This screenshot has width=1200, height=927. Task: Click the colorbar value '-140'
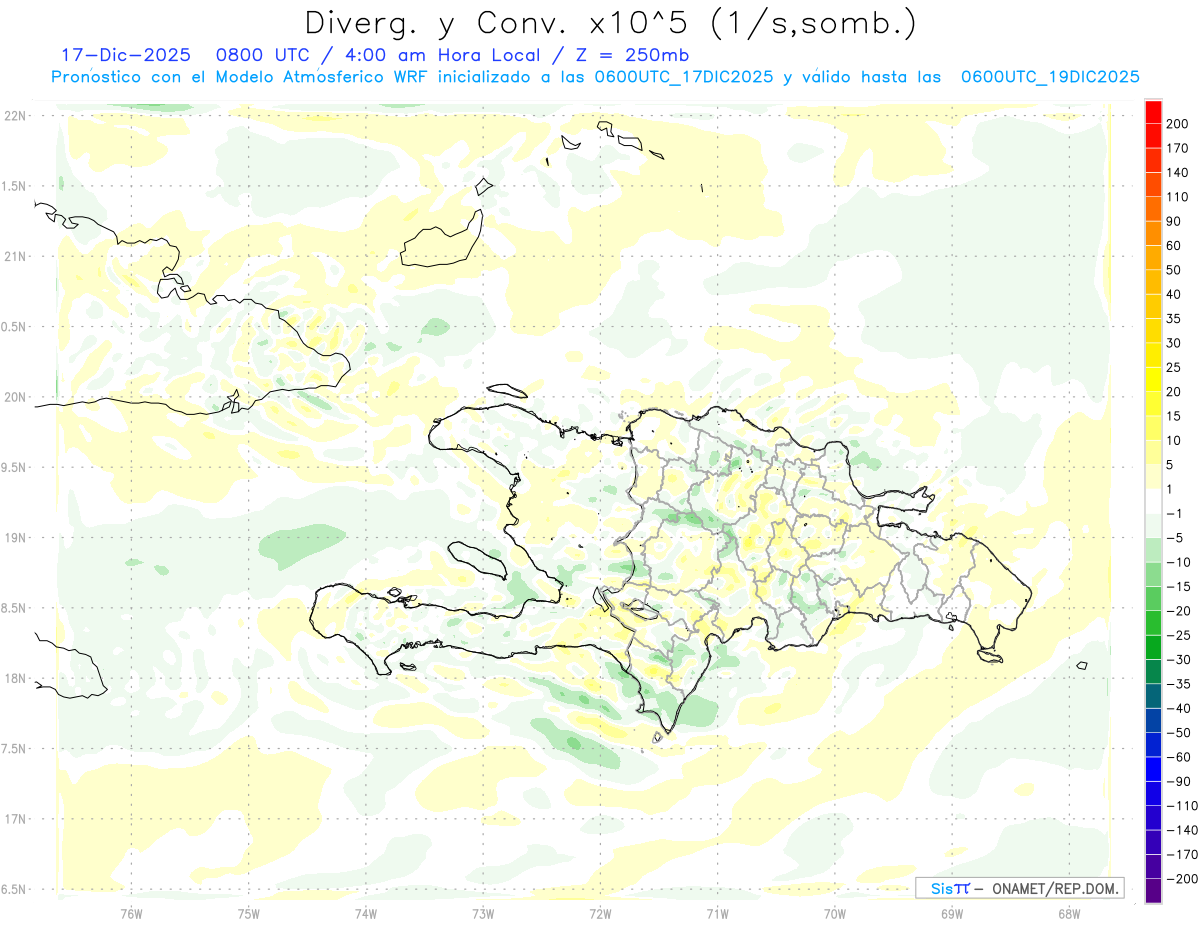coord(1182,830)
